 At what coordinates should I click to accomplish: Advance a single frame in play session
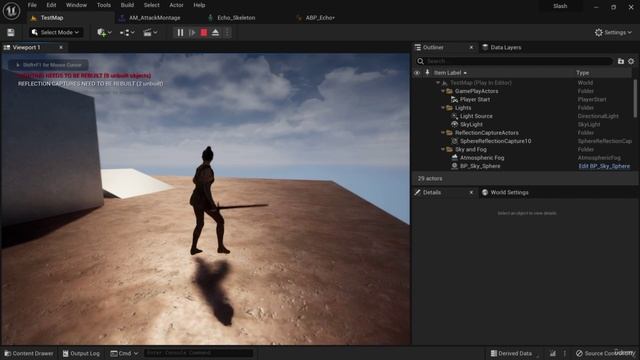[192, 33]
